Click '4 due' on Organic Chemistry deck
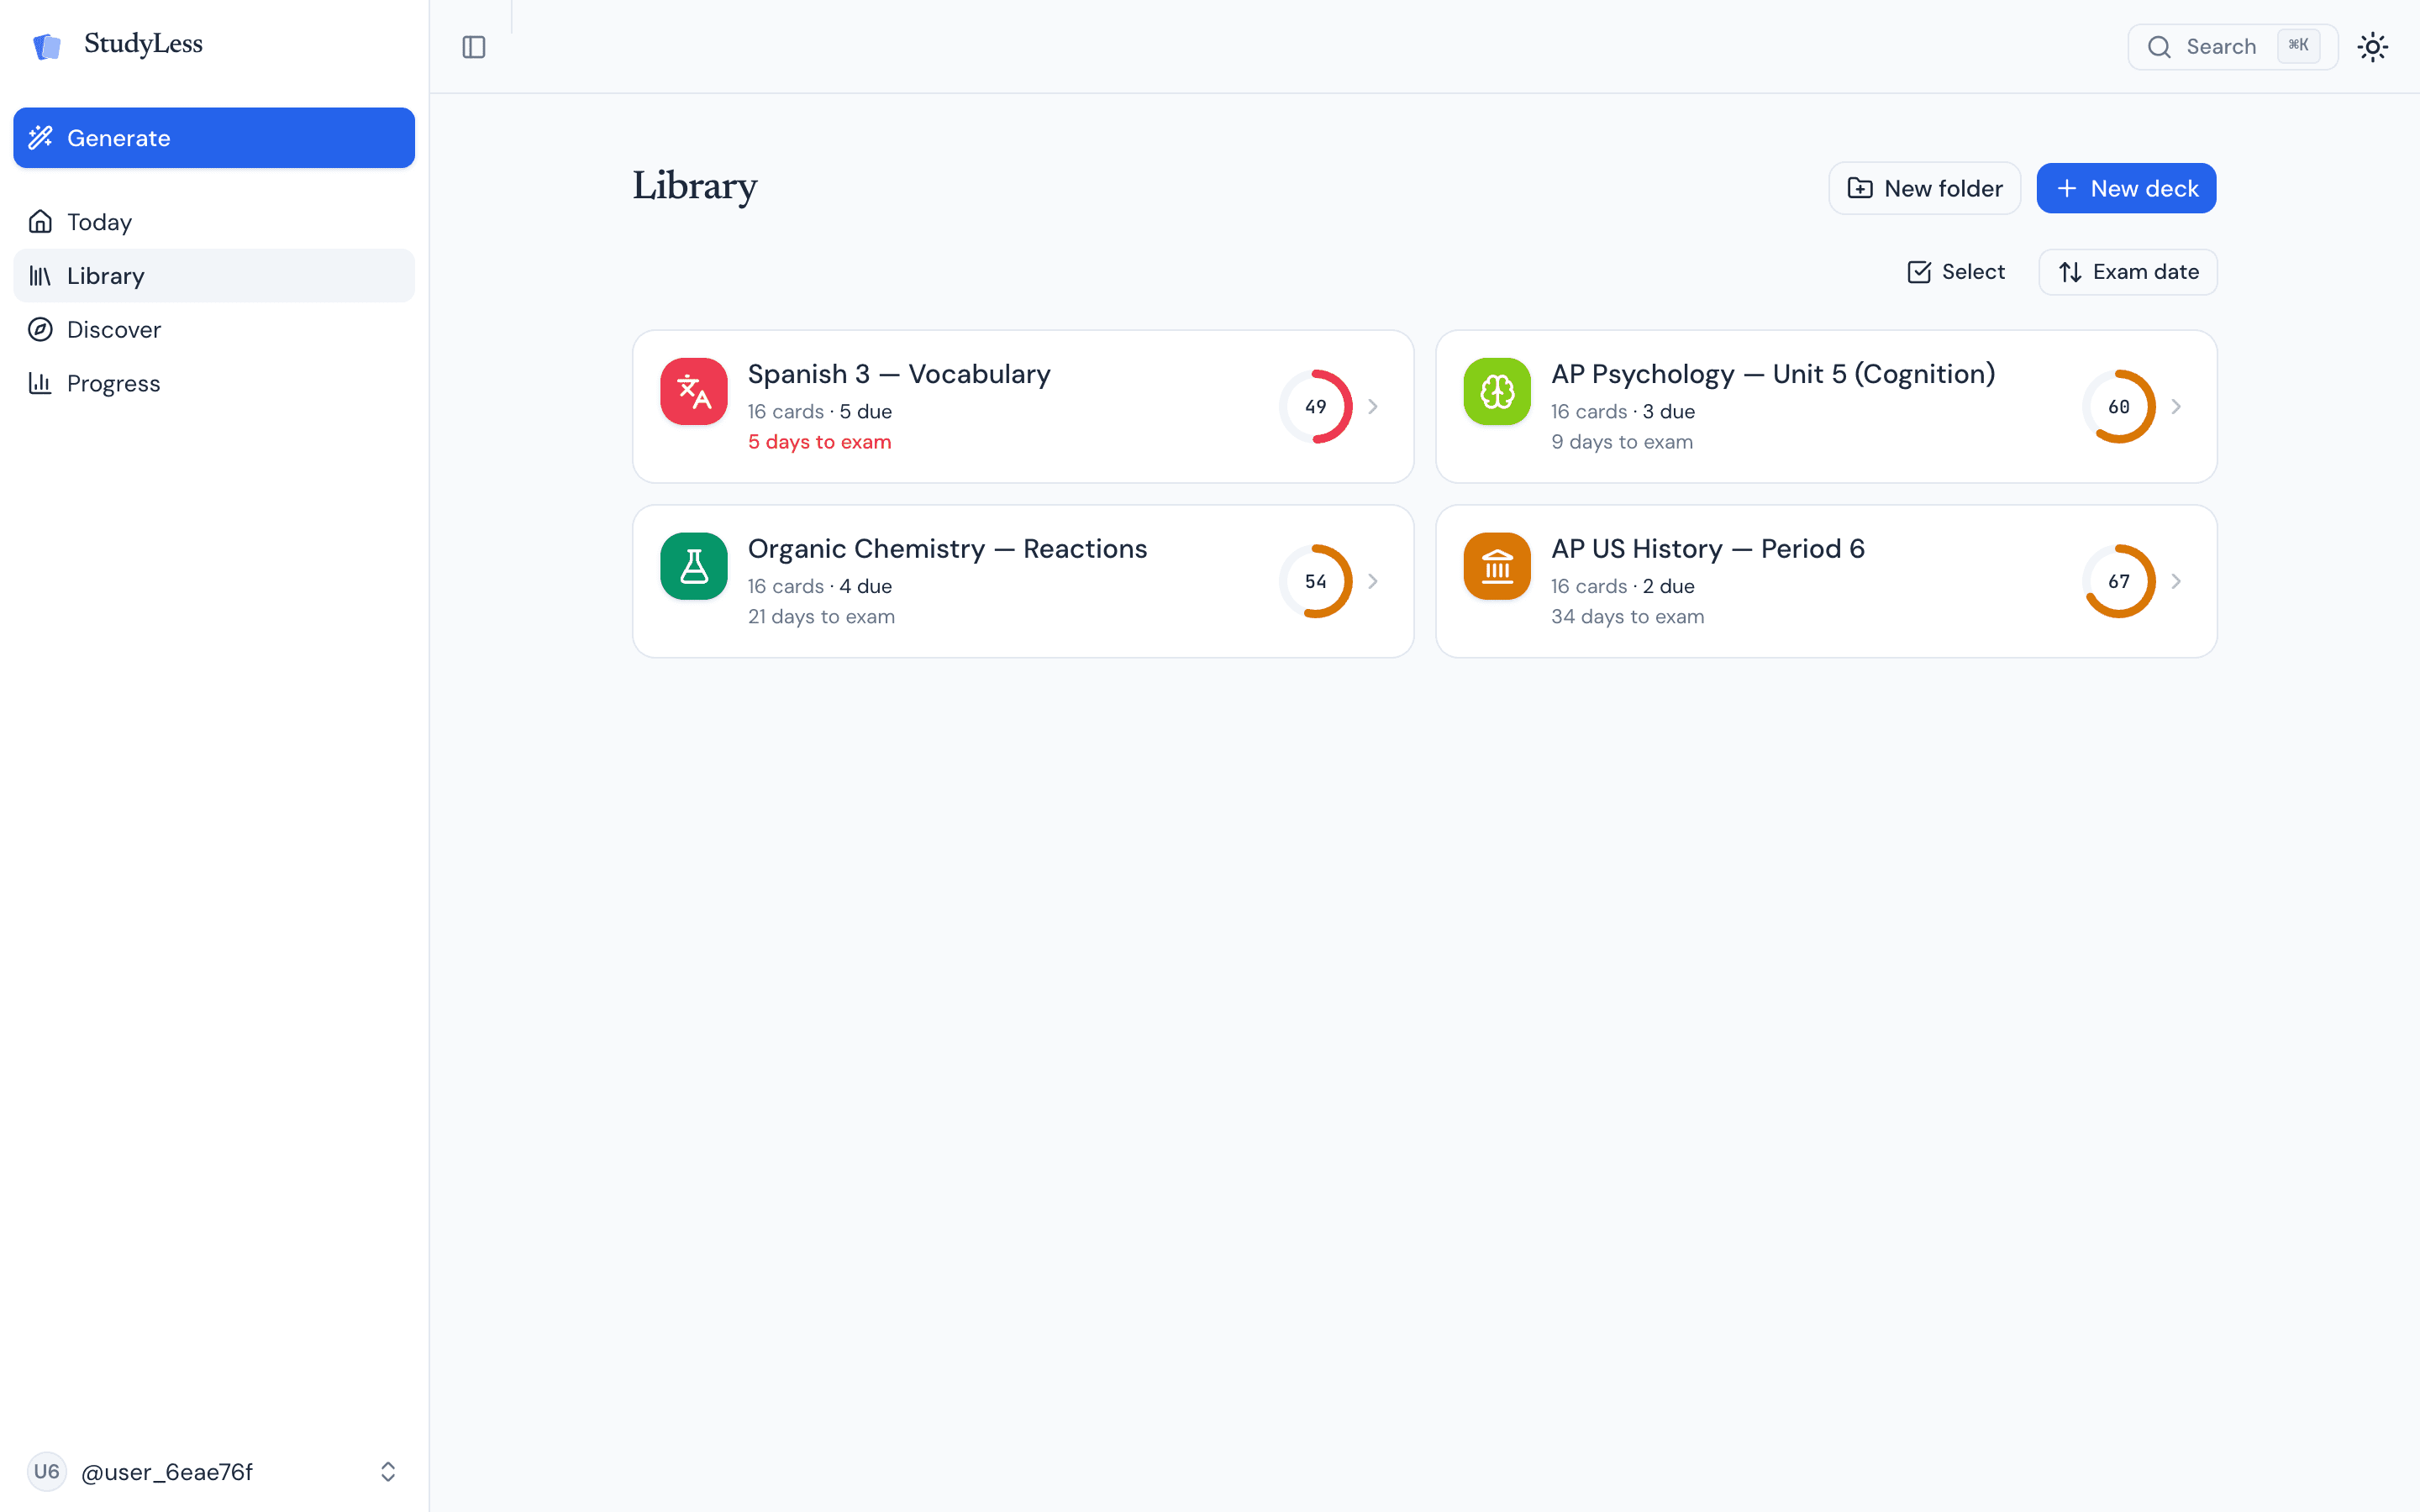The height and width of the screenshot is (1512, 2420). 866,587
